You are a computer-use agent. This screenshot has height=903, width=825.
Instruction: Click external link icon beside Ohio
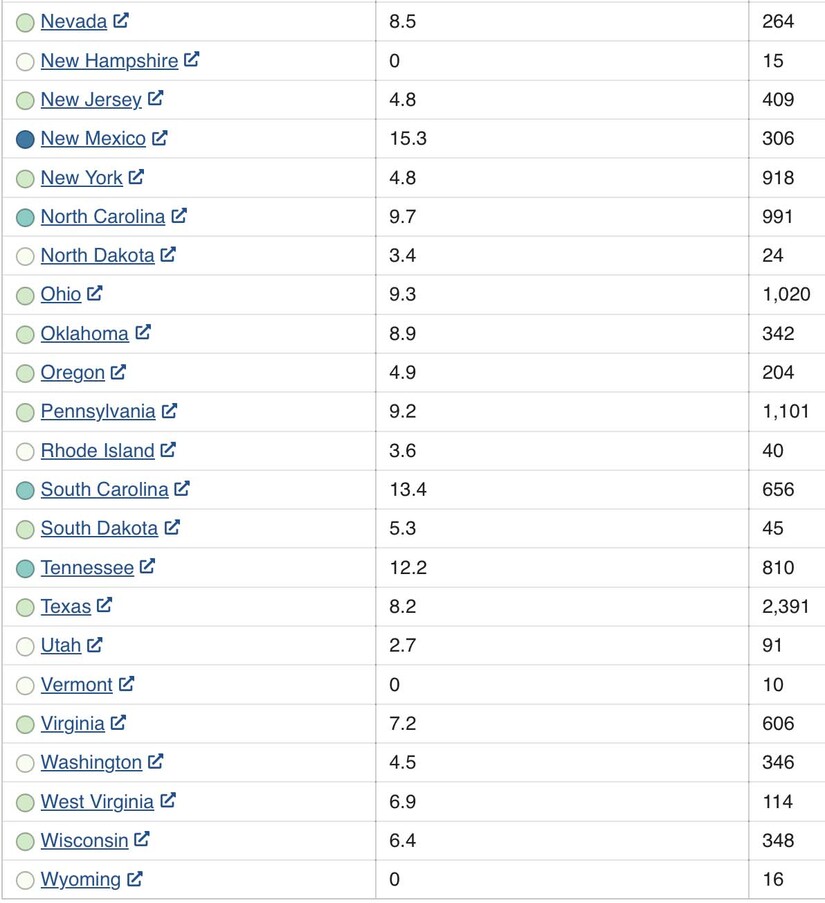95,293
